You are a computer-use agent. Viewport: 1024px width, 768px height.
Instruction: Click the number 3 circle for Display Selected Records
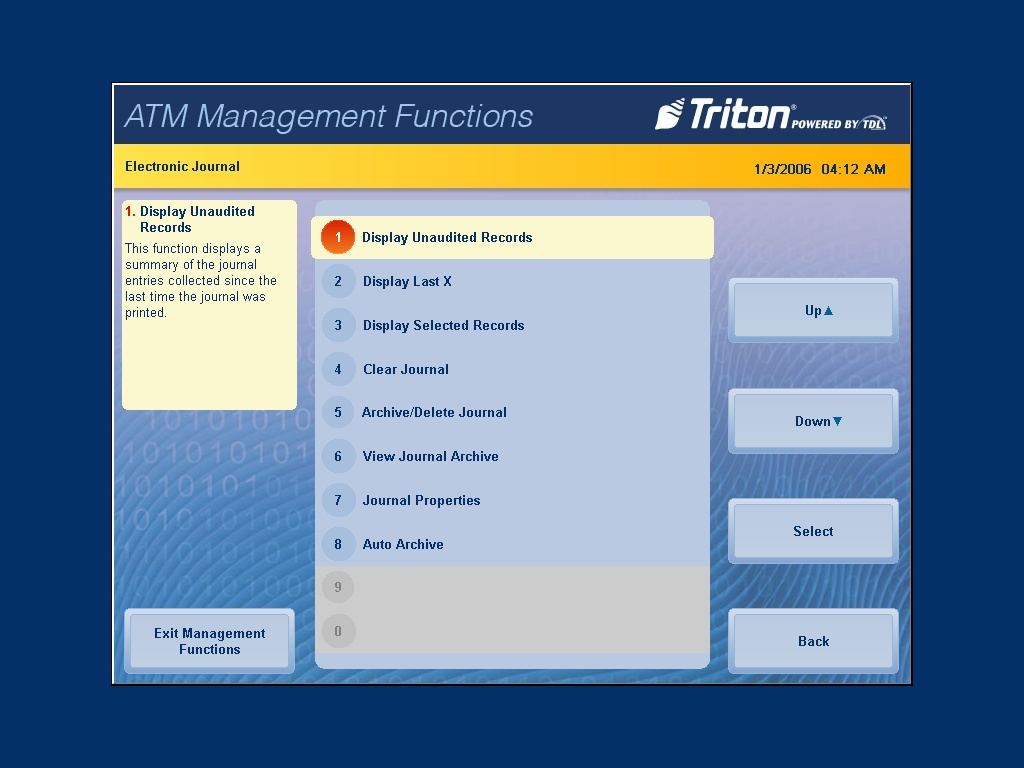tap(338, 325)
